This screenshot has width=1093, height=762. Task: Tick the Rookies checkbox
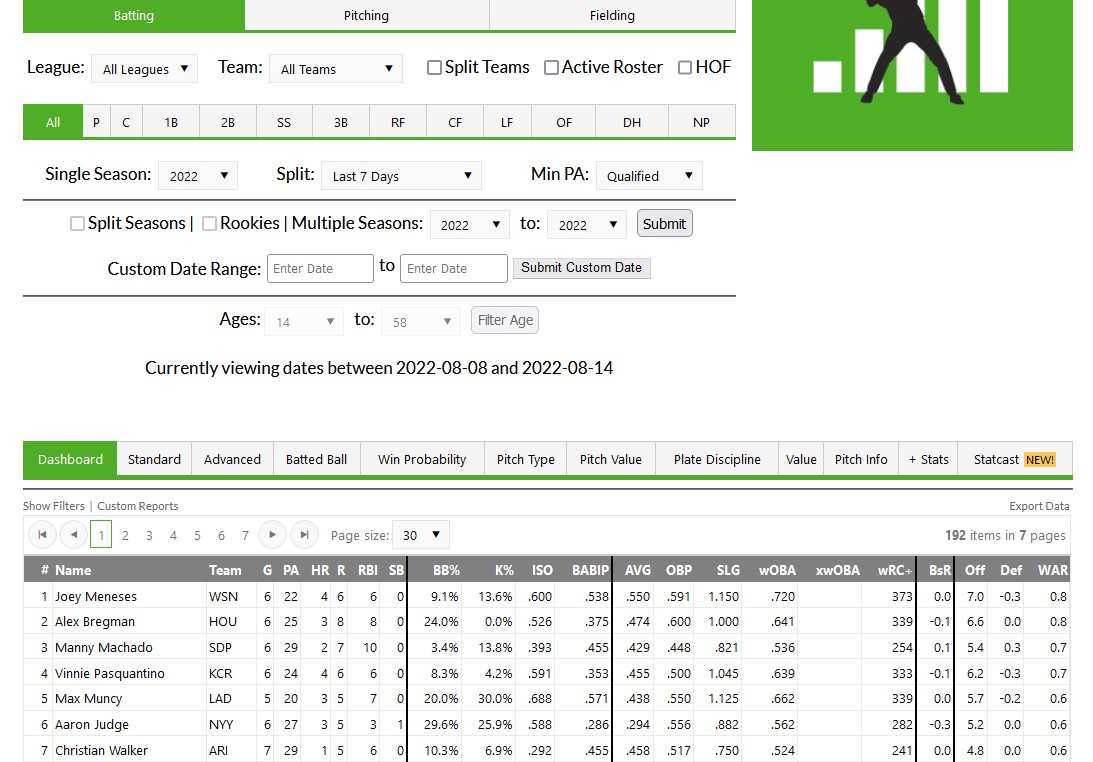click(209, 224)
